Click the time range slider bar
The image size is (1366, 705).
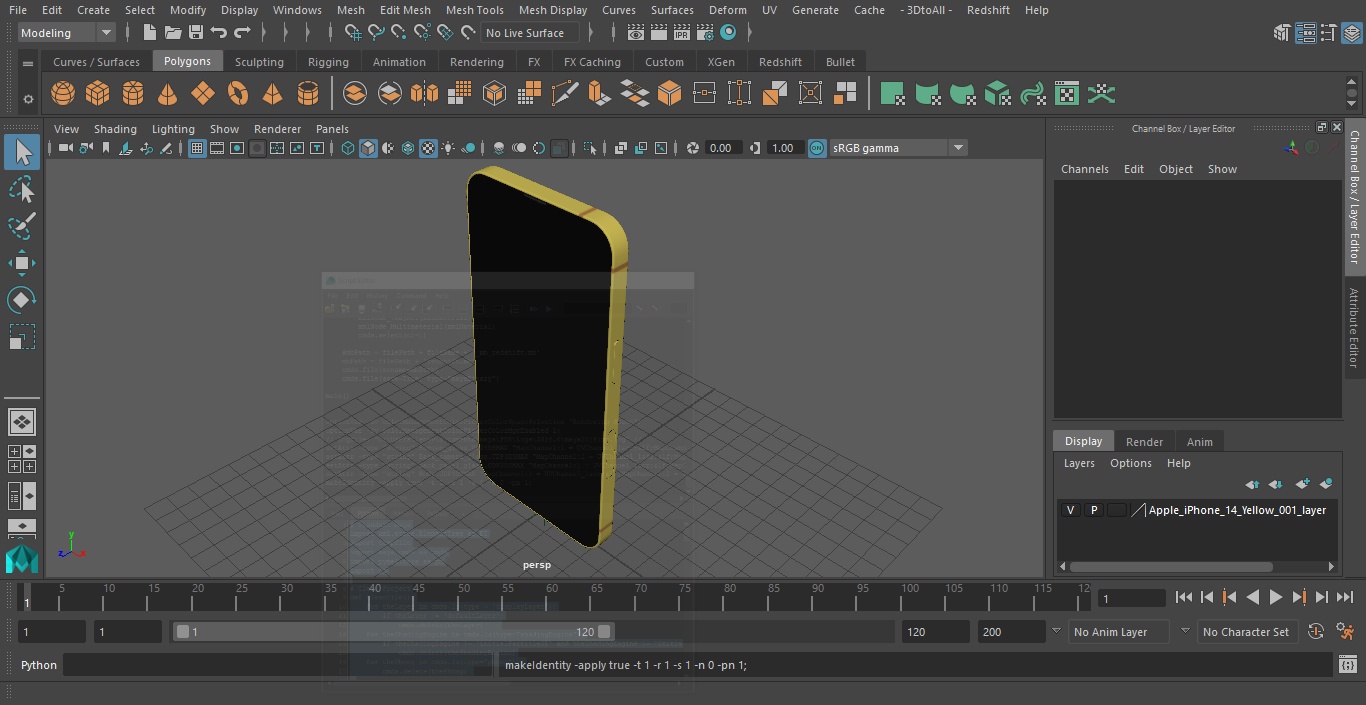coord(394,632)
